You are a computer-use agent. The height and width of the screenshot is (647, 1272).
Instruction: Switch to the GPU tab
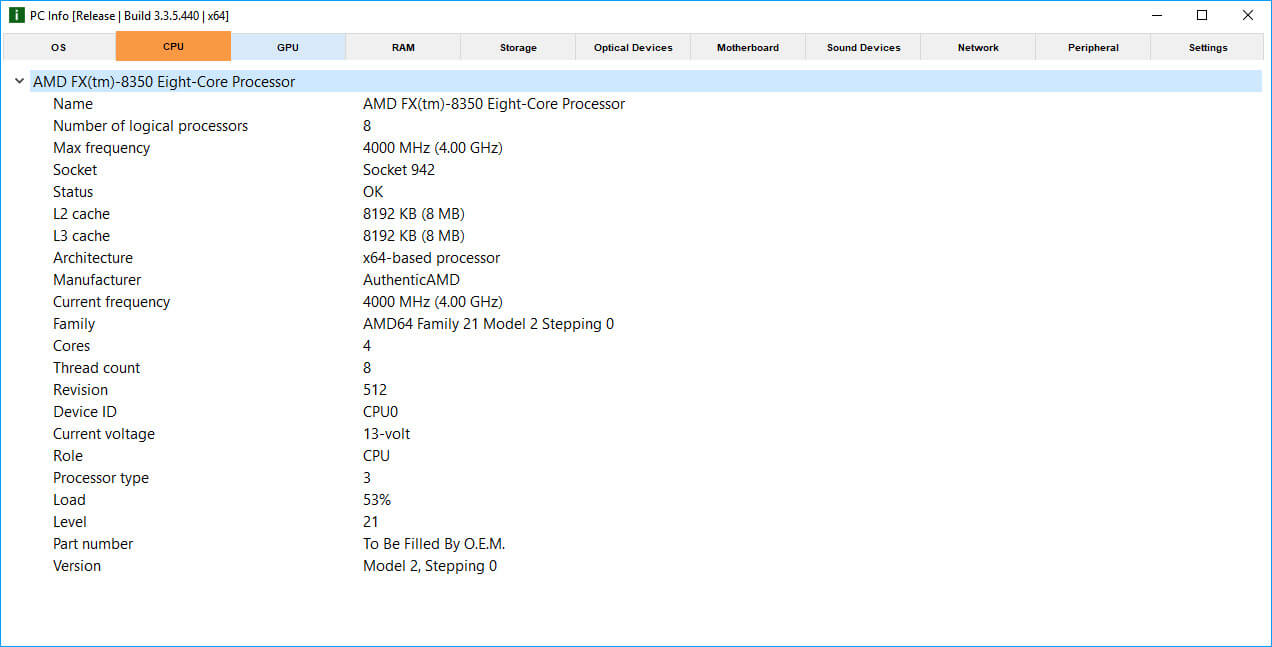tap(287, 46)
